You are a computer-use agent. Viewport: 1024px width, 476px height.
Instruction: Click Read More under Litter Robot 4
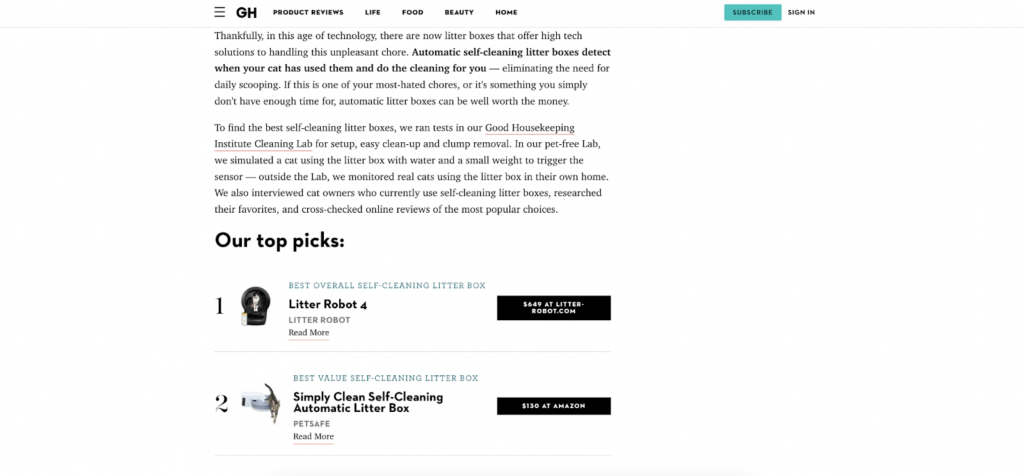[309, 333]
